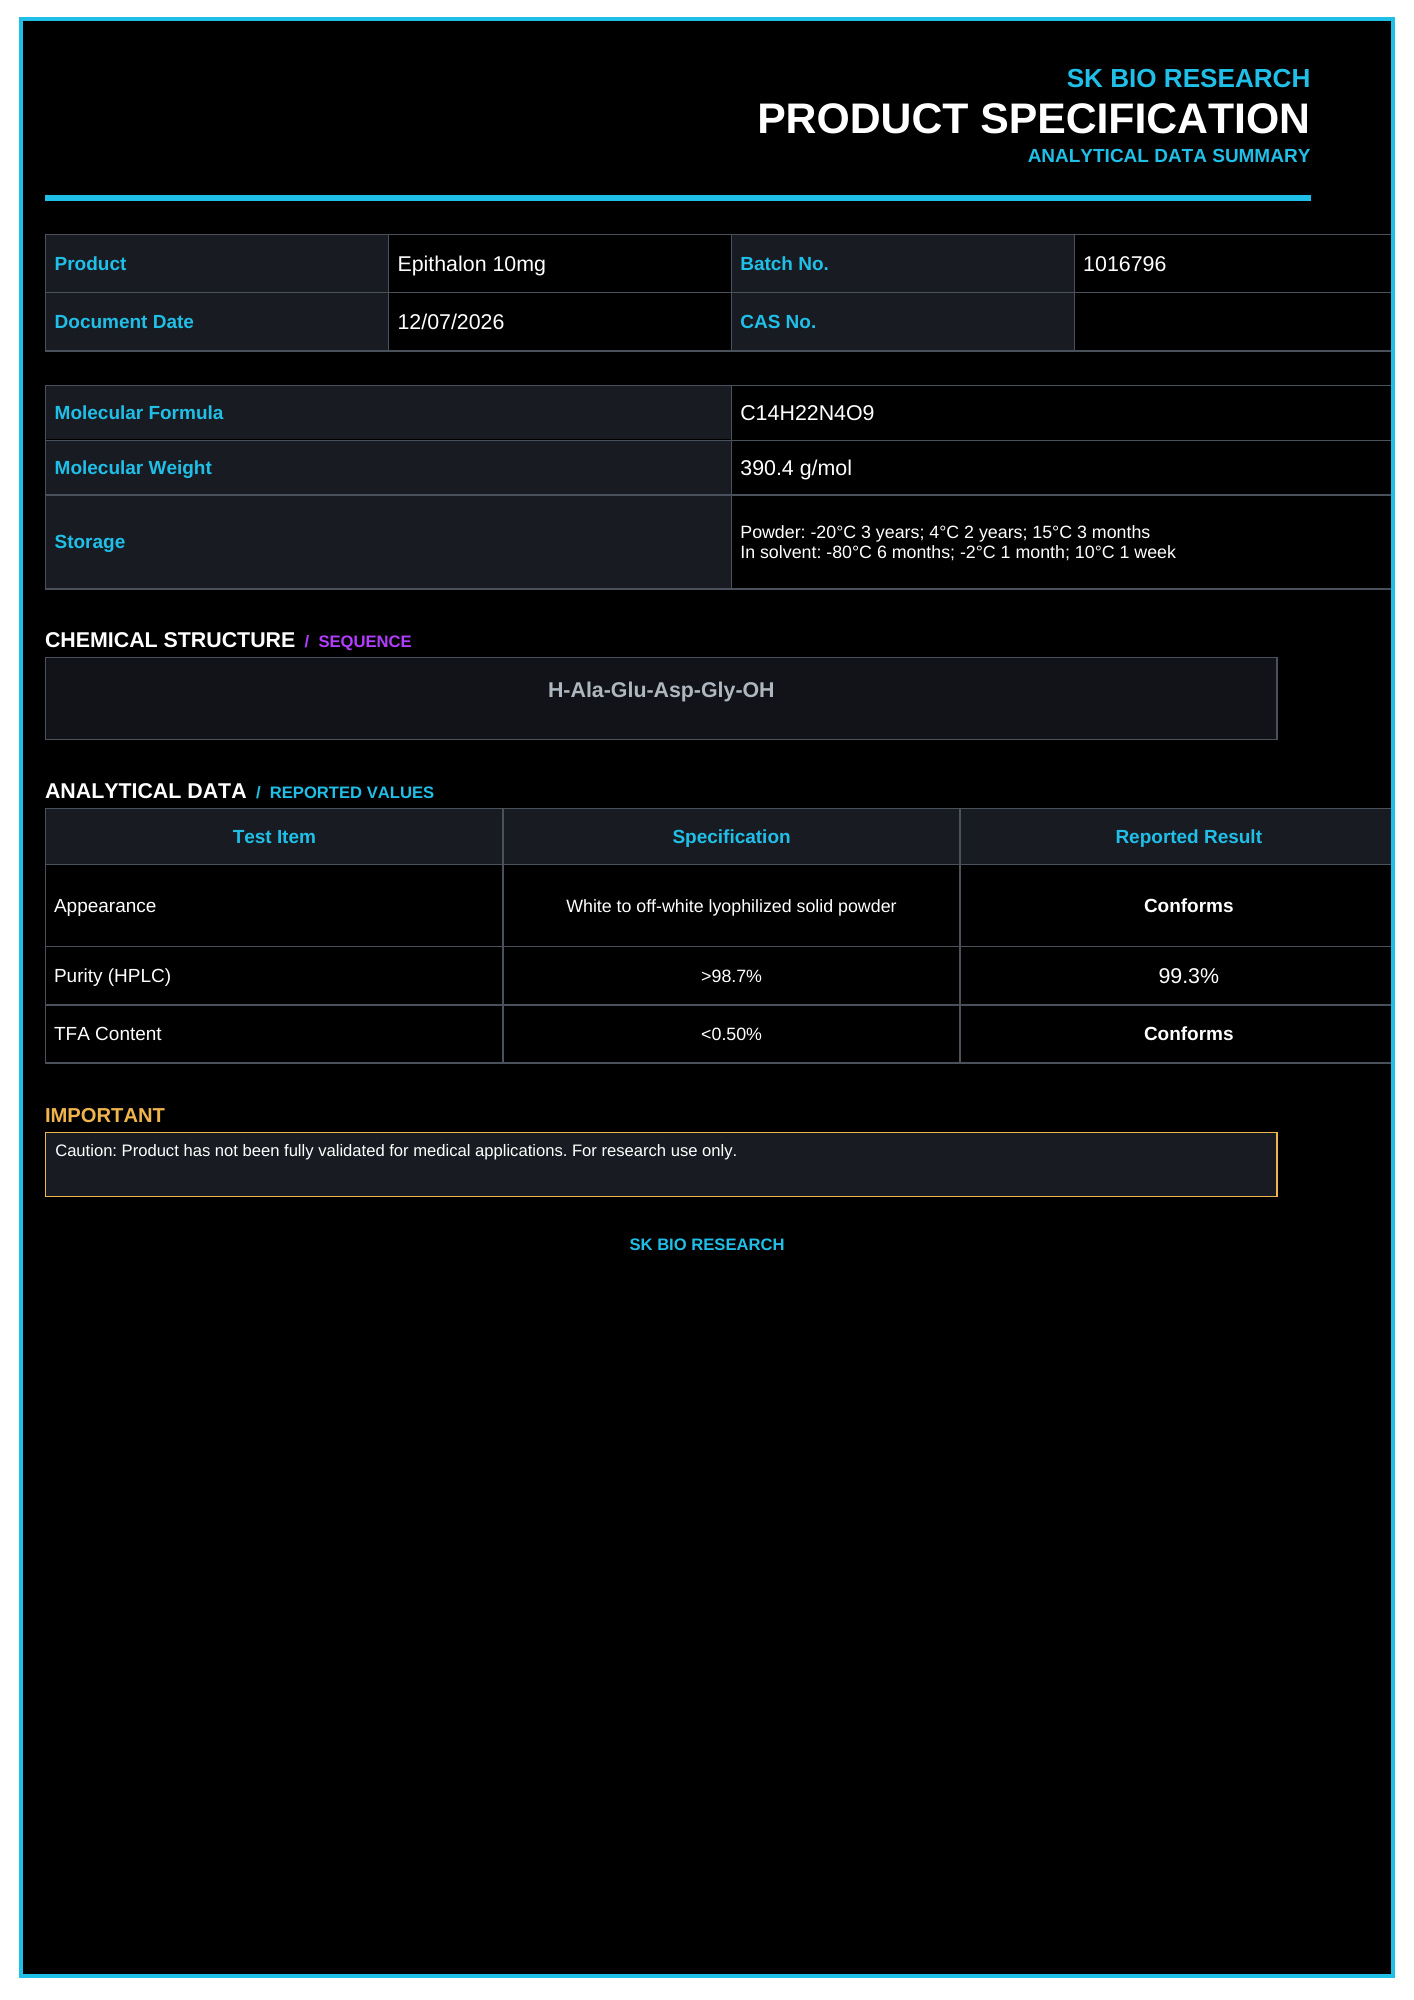Select batch number 1016796
The image size is (1414, 2000).
[x=1124, y=264]
